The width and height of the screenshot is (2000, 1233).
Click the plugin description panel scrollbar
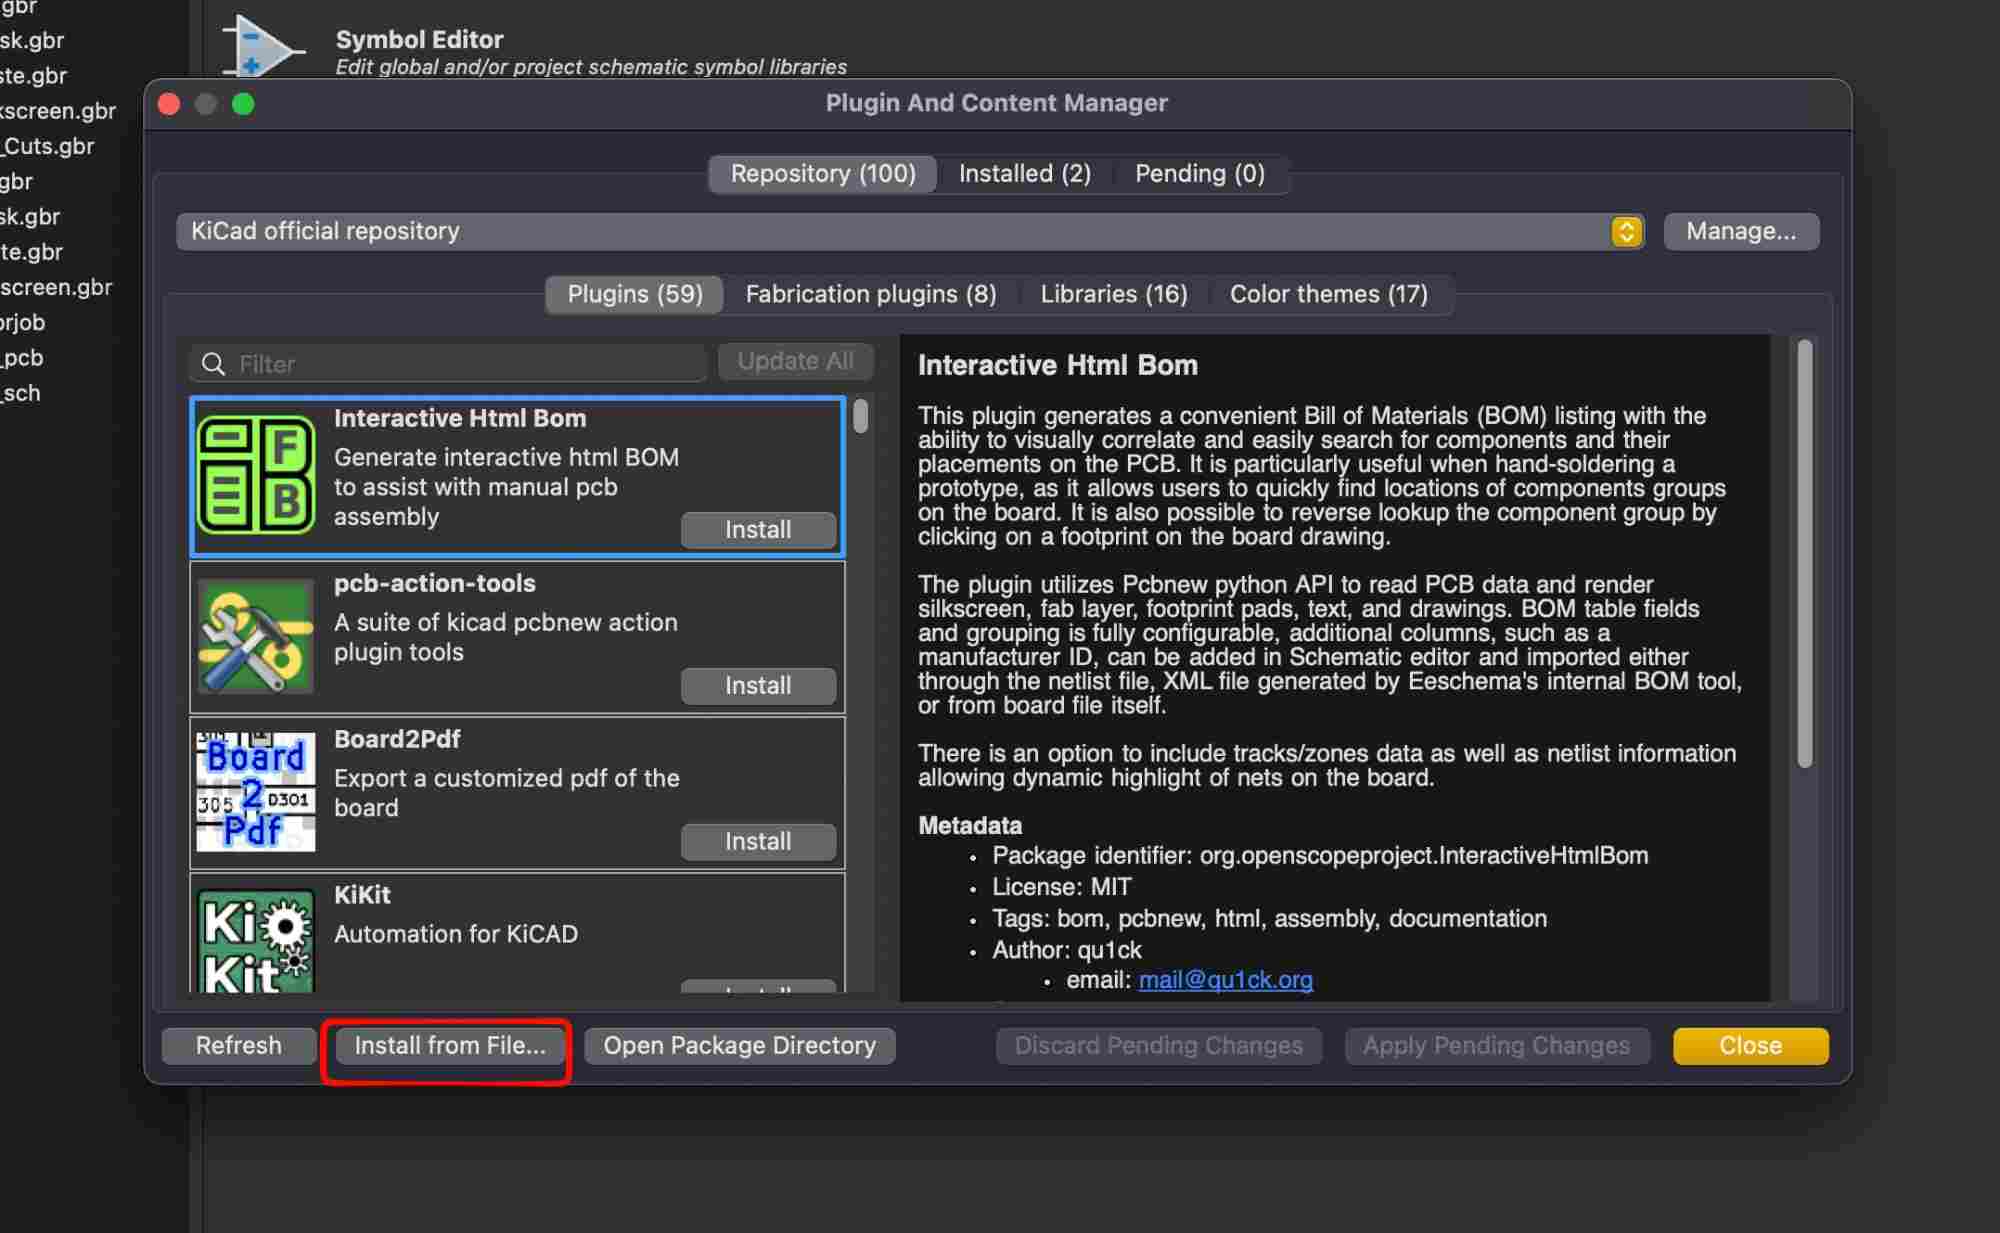tap(1804, 555)
